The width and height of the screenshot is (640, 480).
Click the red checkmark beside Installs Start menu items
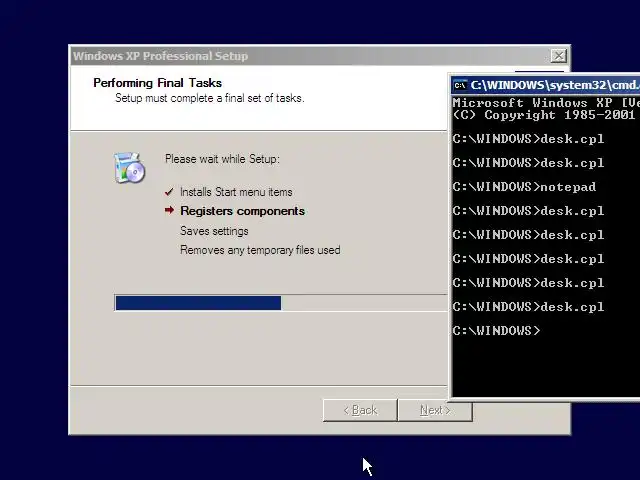169,192
